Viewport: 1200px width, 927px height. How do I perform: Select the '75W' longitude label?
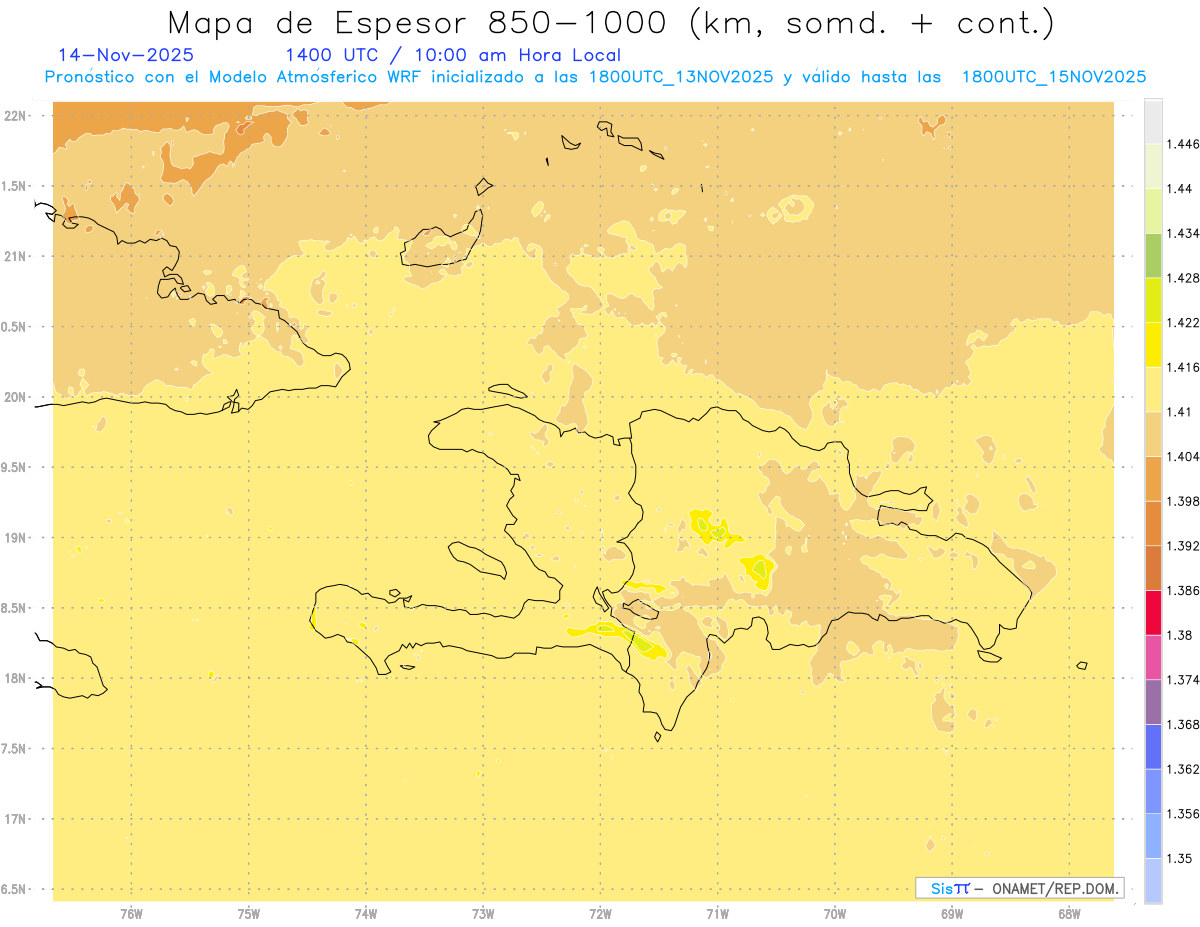(x=249, y=914)
